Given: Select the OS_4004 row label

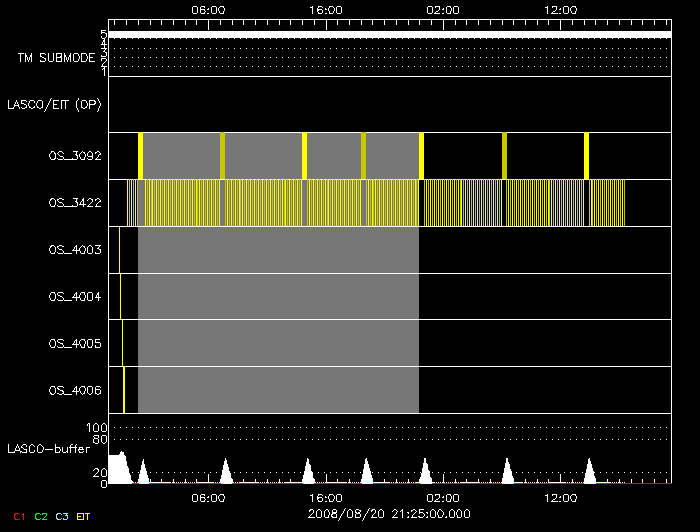Looking at the screenshot, I should pyautogui.click(x=75, y=297).
